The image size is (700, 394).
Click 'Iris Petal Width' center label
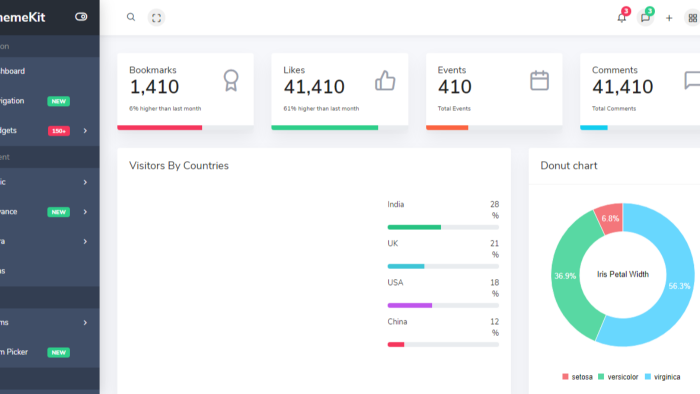[x=623, y=274]
